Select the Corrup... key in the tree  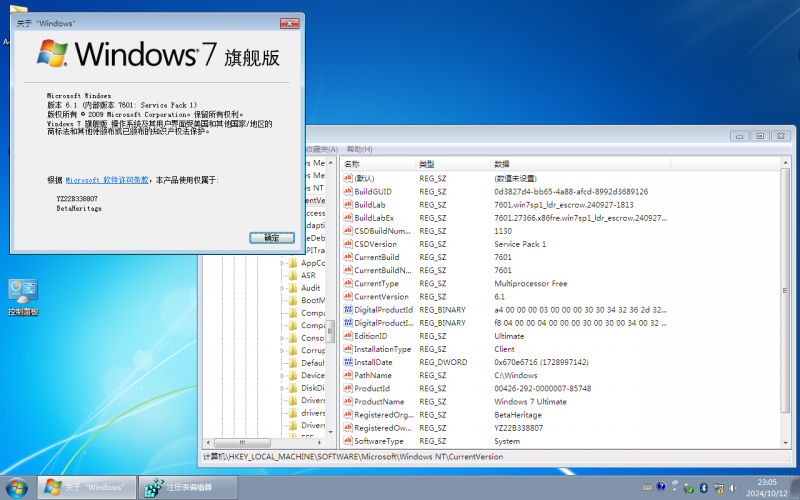pyautogui.click(x=312, y=351)
